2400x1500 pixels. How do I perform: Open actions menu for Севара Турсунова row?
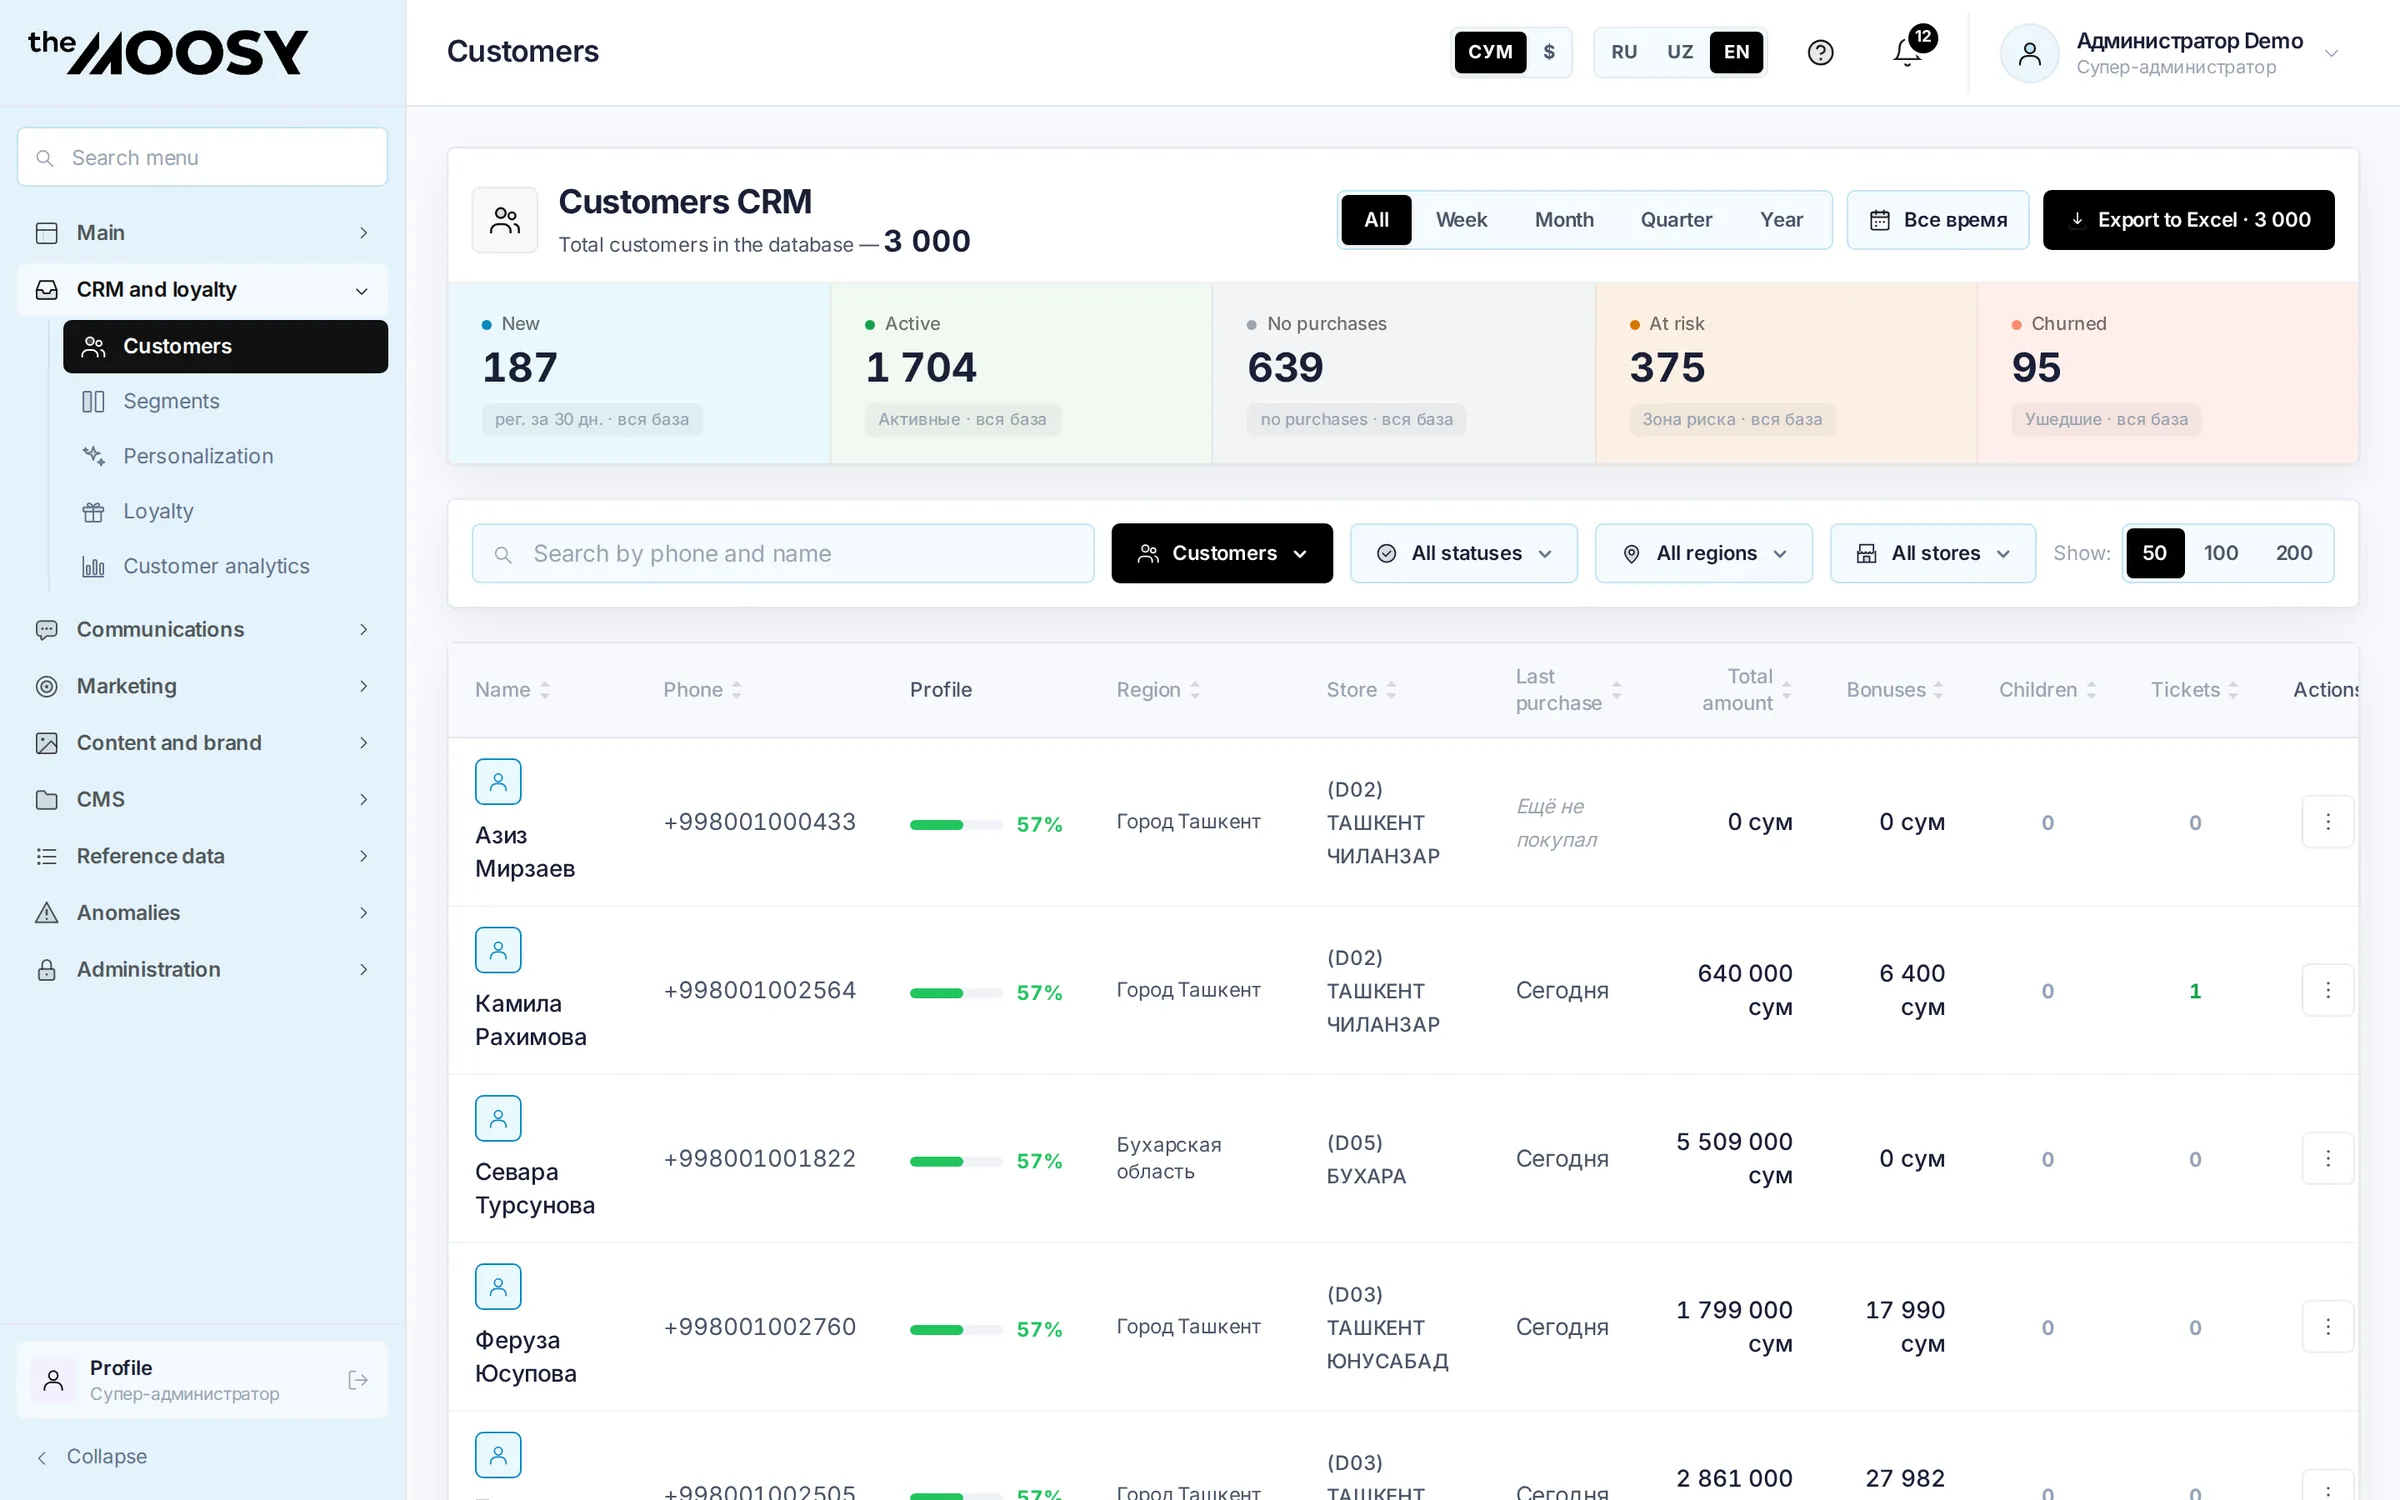2327,1158
